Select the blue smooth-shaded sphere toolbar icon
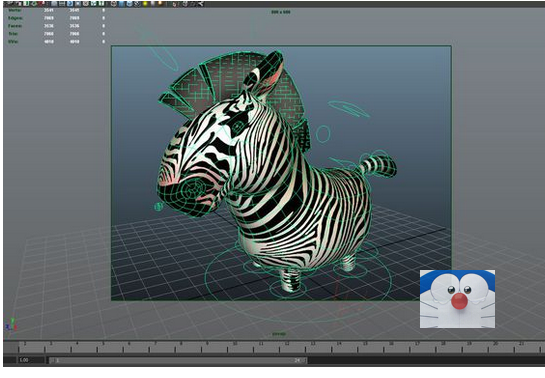Image resolution: width=545 pixels, height=378 pixels. (x=129, y=3)
